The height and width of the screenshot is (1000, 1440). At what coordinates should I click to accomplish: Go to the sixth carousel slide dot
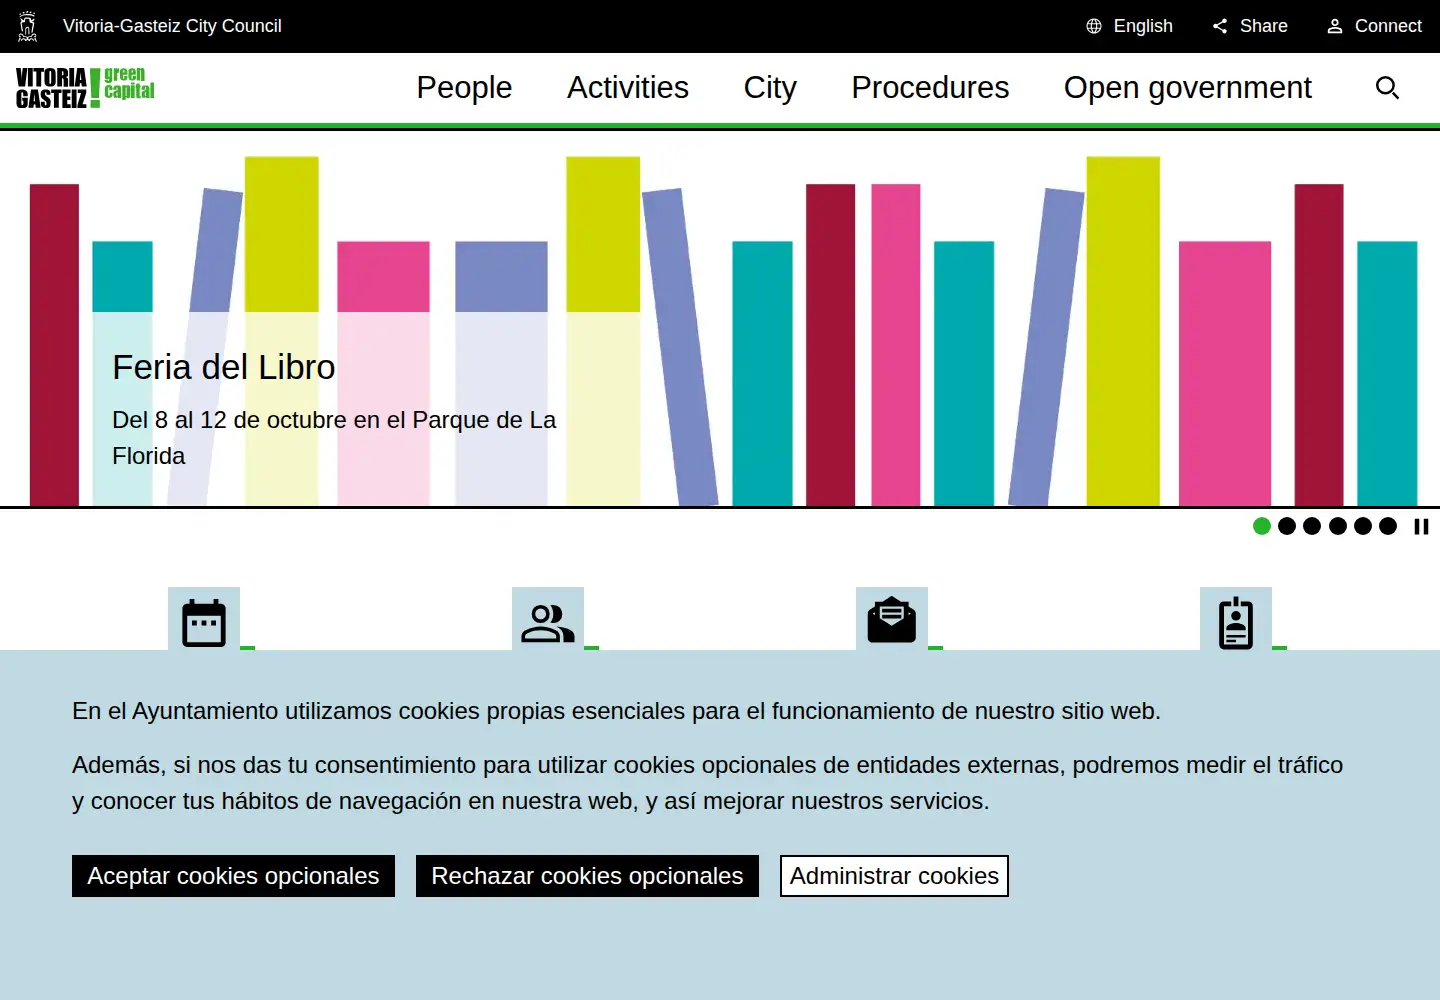tap(1388, 526)
